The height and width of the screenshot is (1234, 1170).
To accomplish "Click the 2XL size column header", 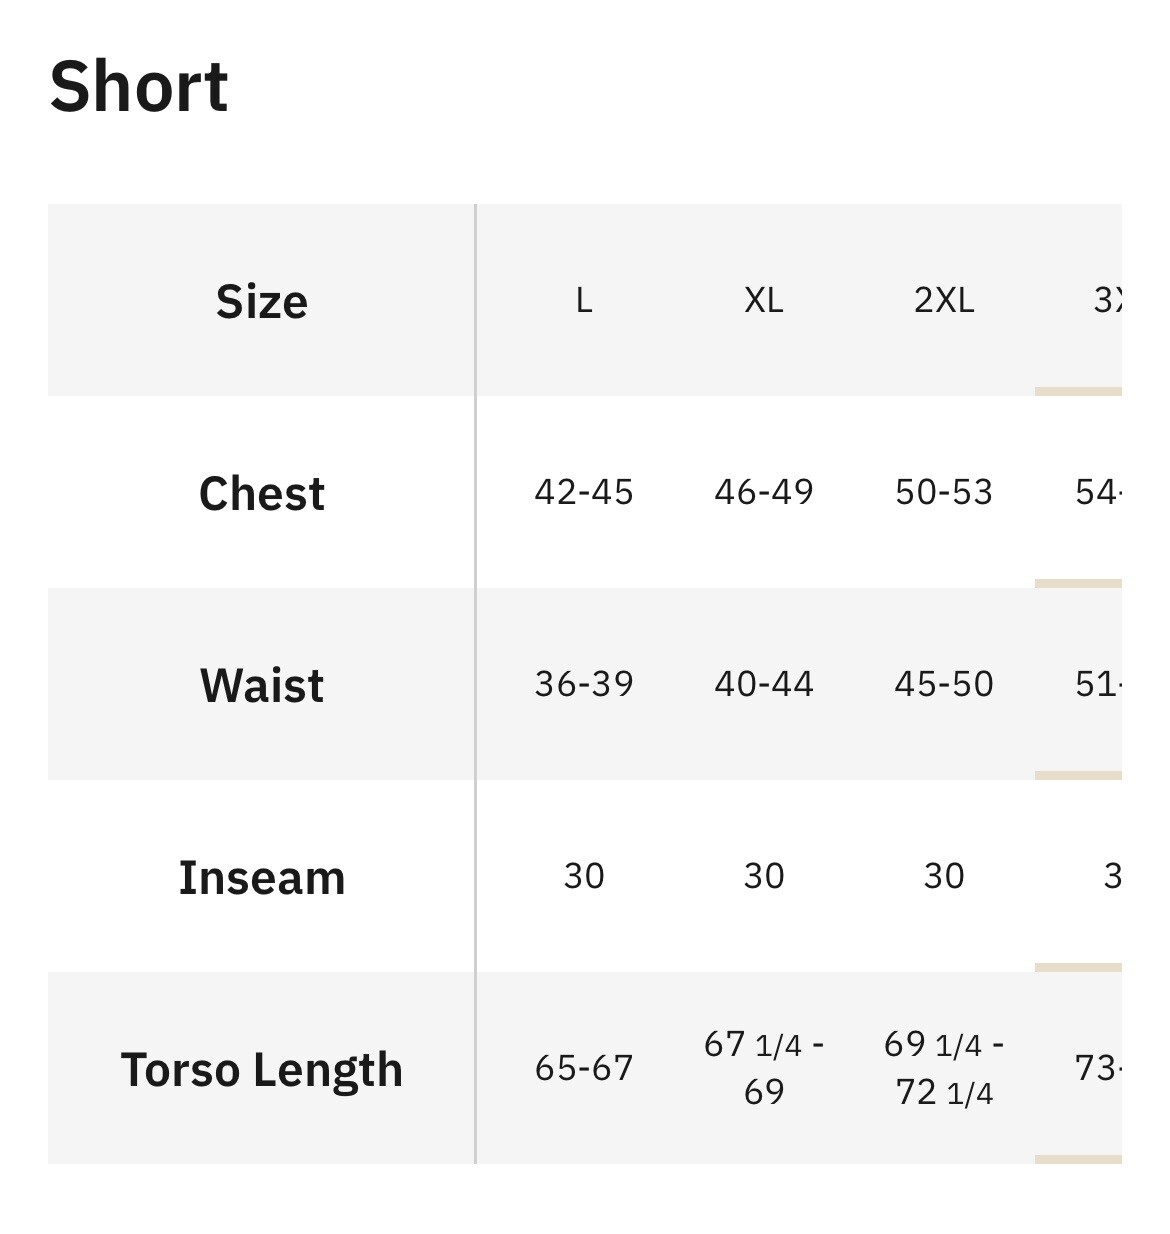I will [944, 300].
